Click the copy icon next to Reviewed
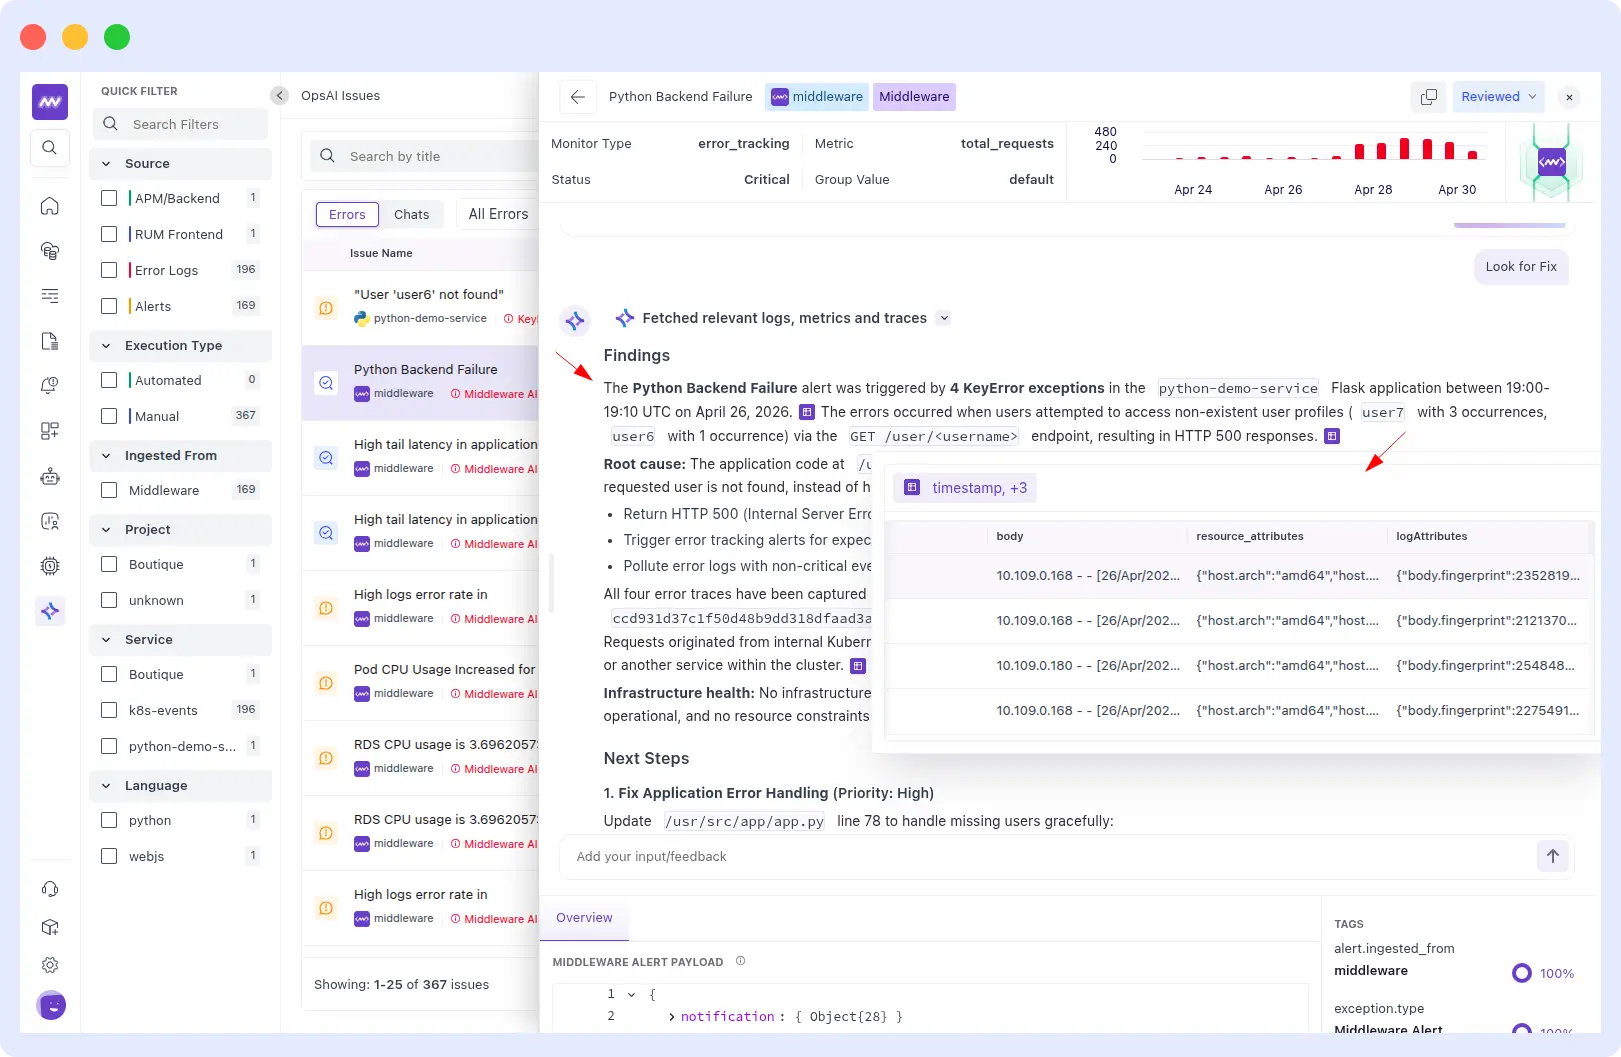Image resolution: width=1621 pixels, height=1057 pixels. pyautogui.click(x=1429, y=97)
